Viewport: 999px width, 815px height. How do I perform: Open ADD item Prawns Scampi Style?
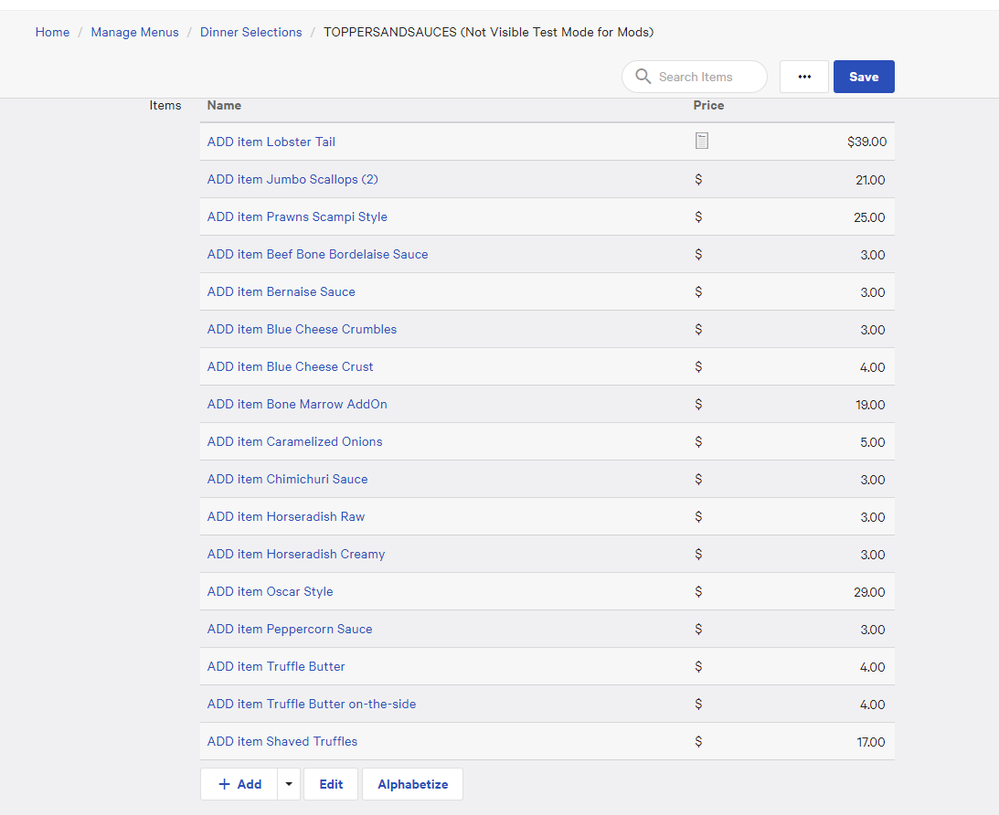(x=297, y=217)
